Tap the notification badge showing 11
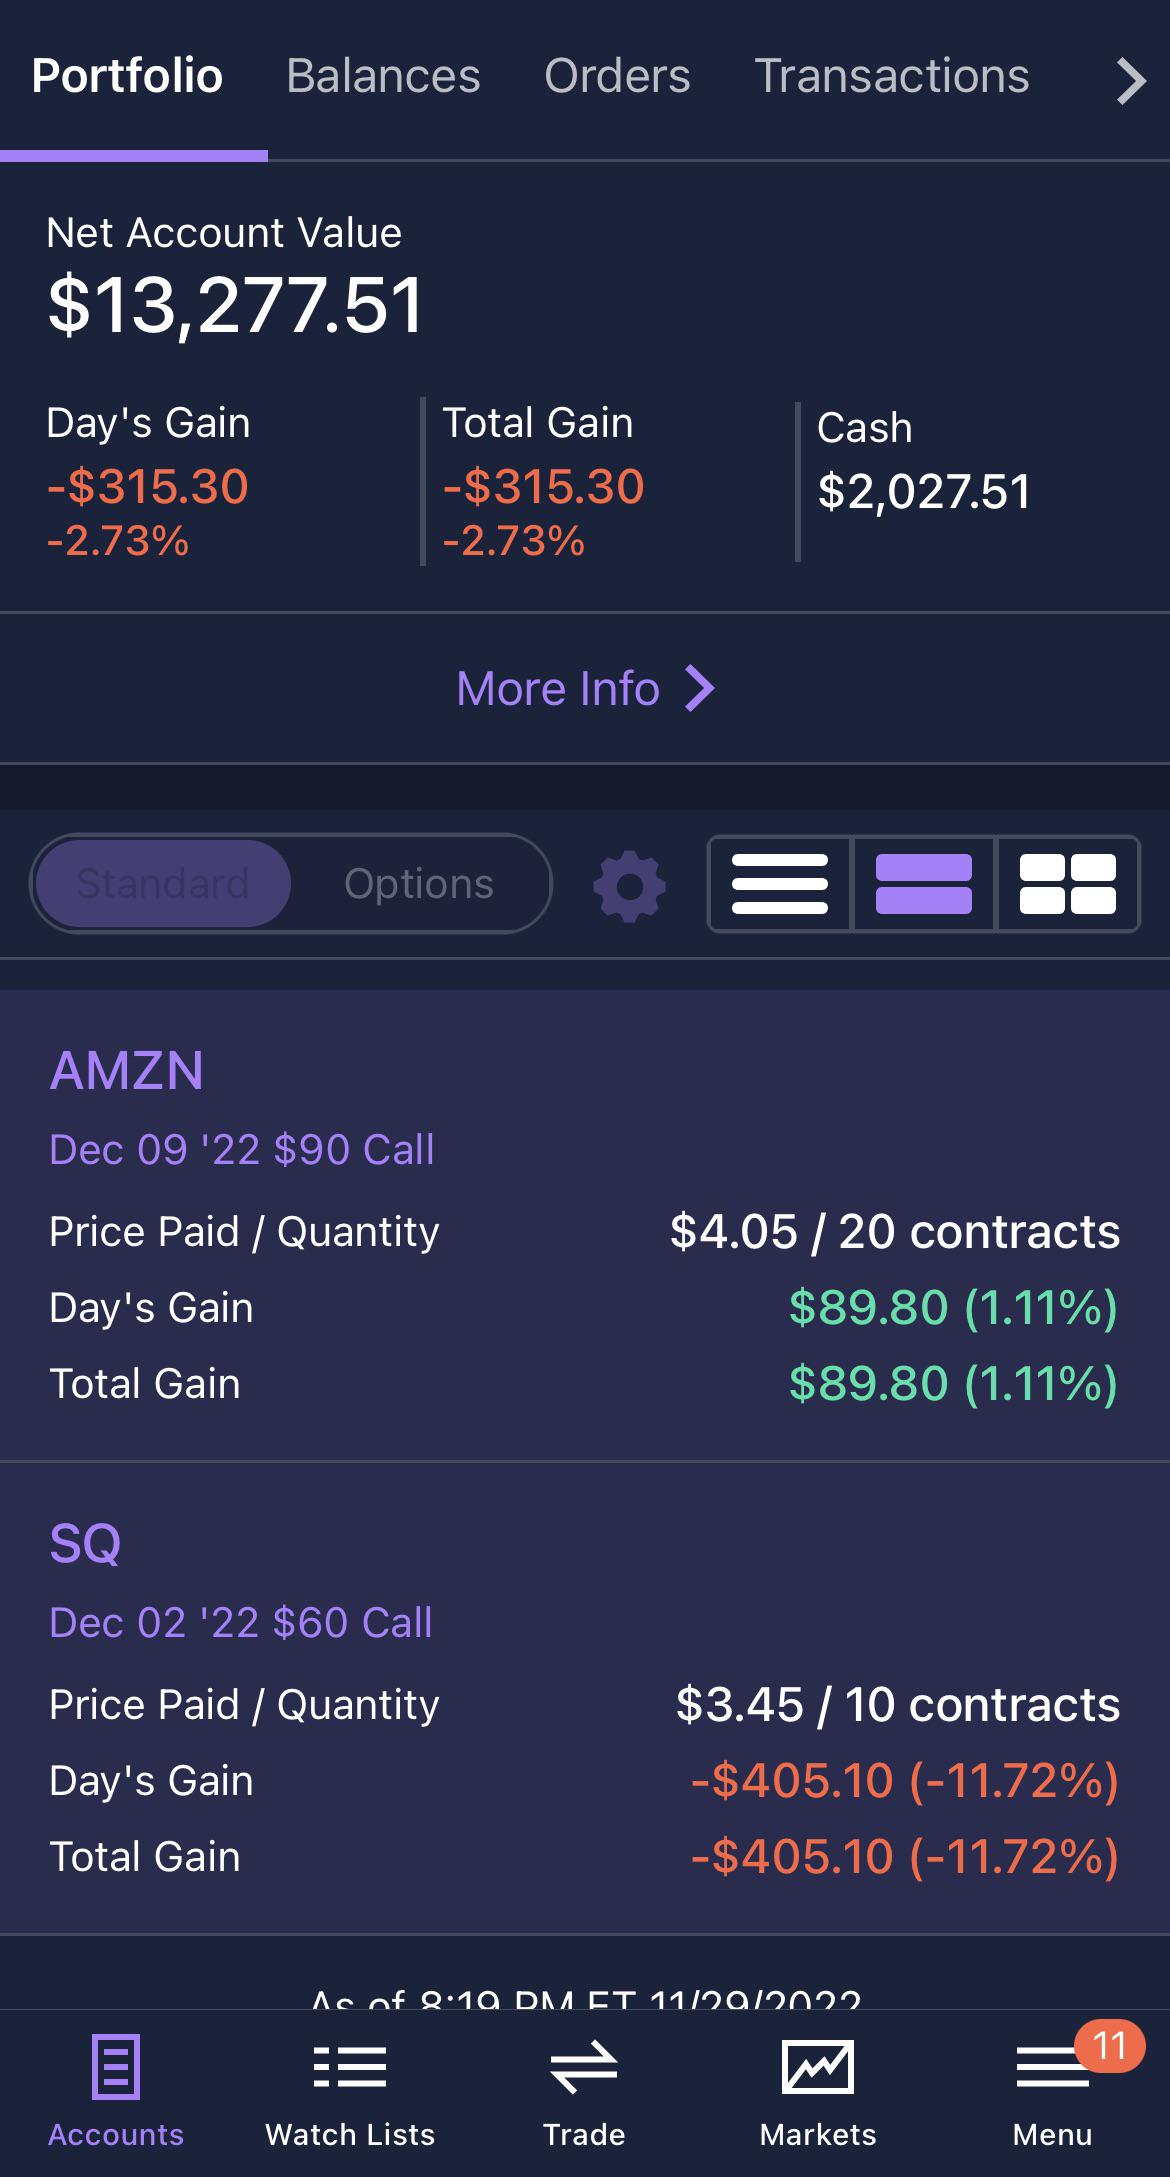The width and height of the screenshot is (1170, 2177). pyautogui.click(x=1109, y=2046)
